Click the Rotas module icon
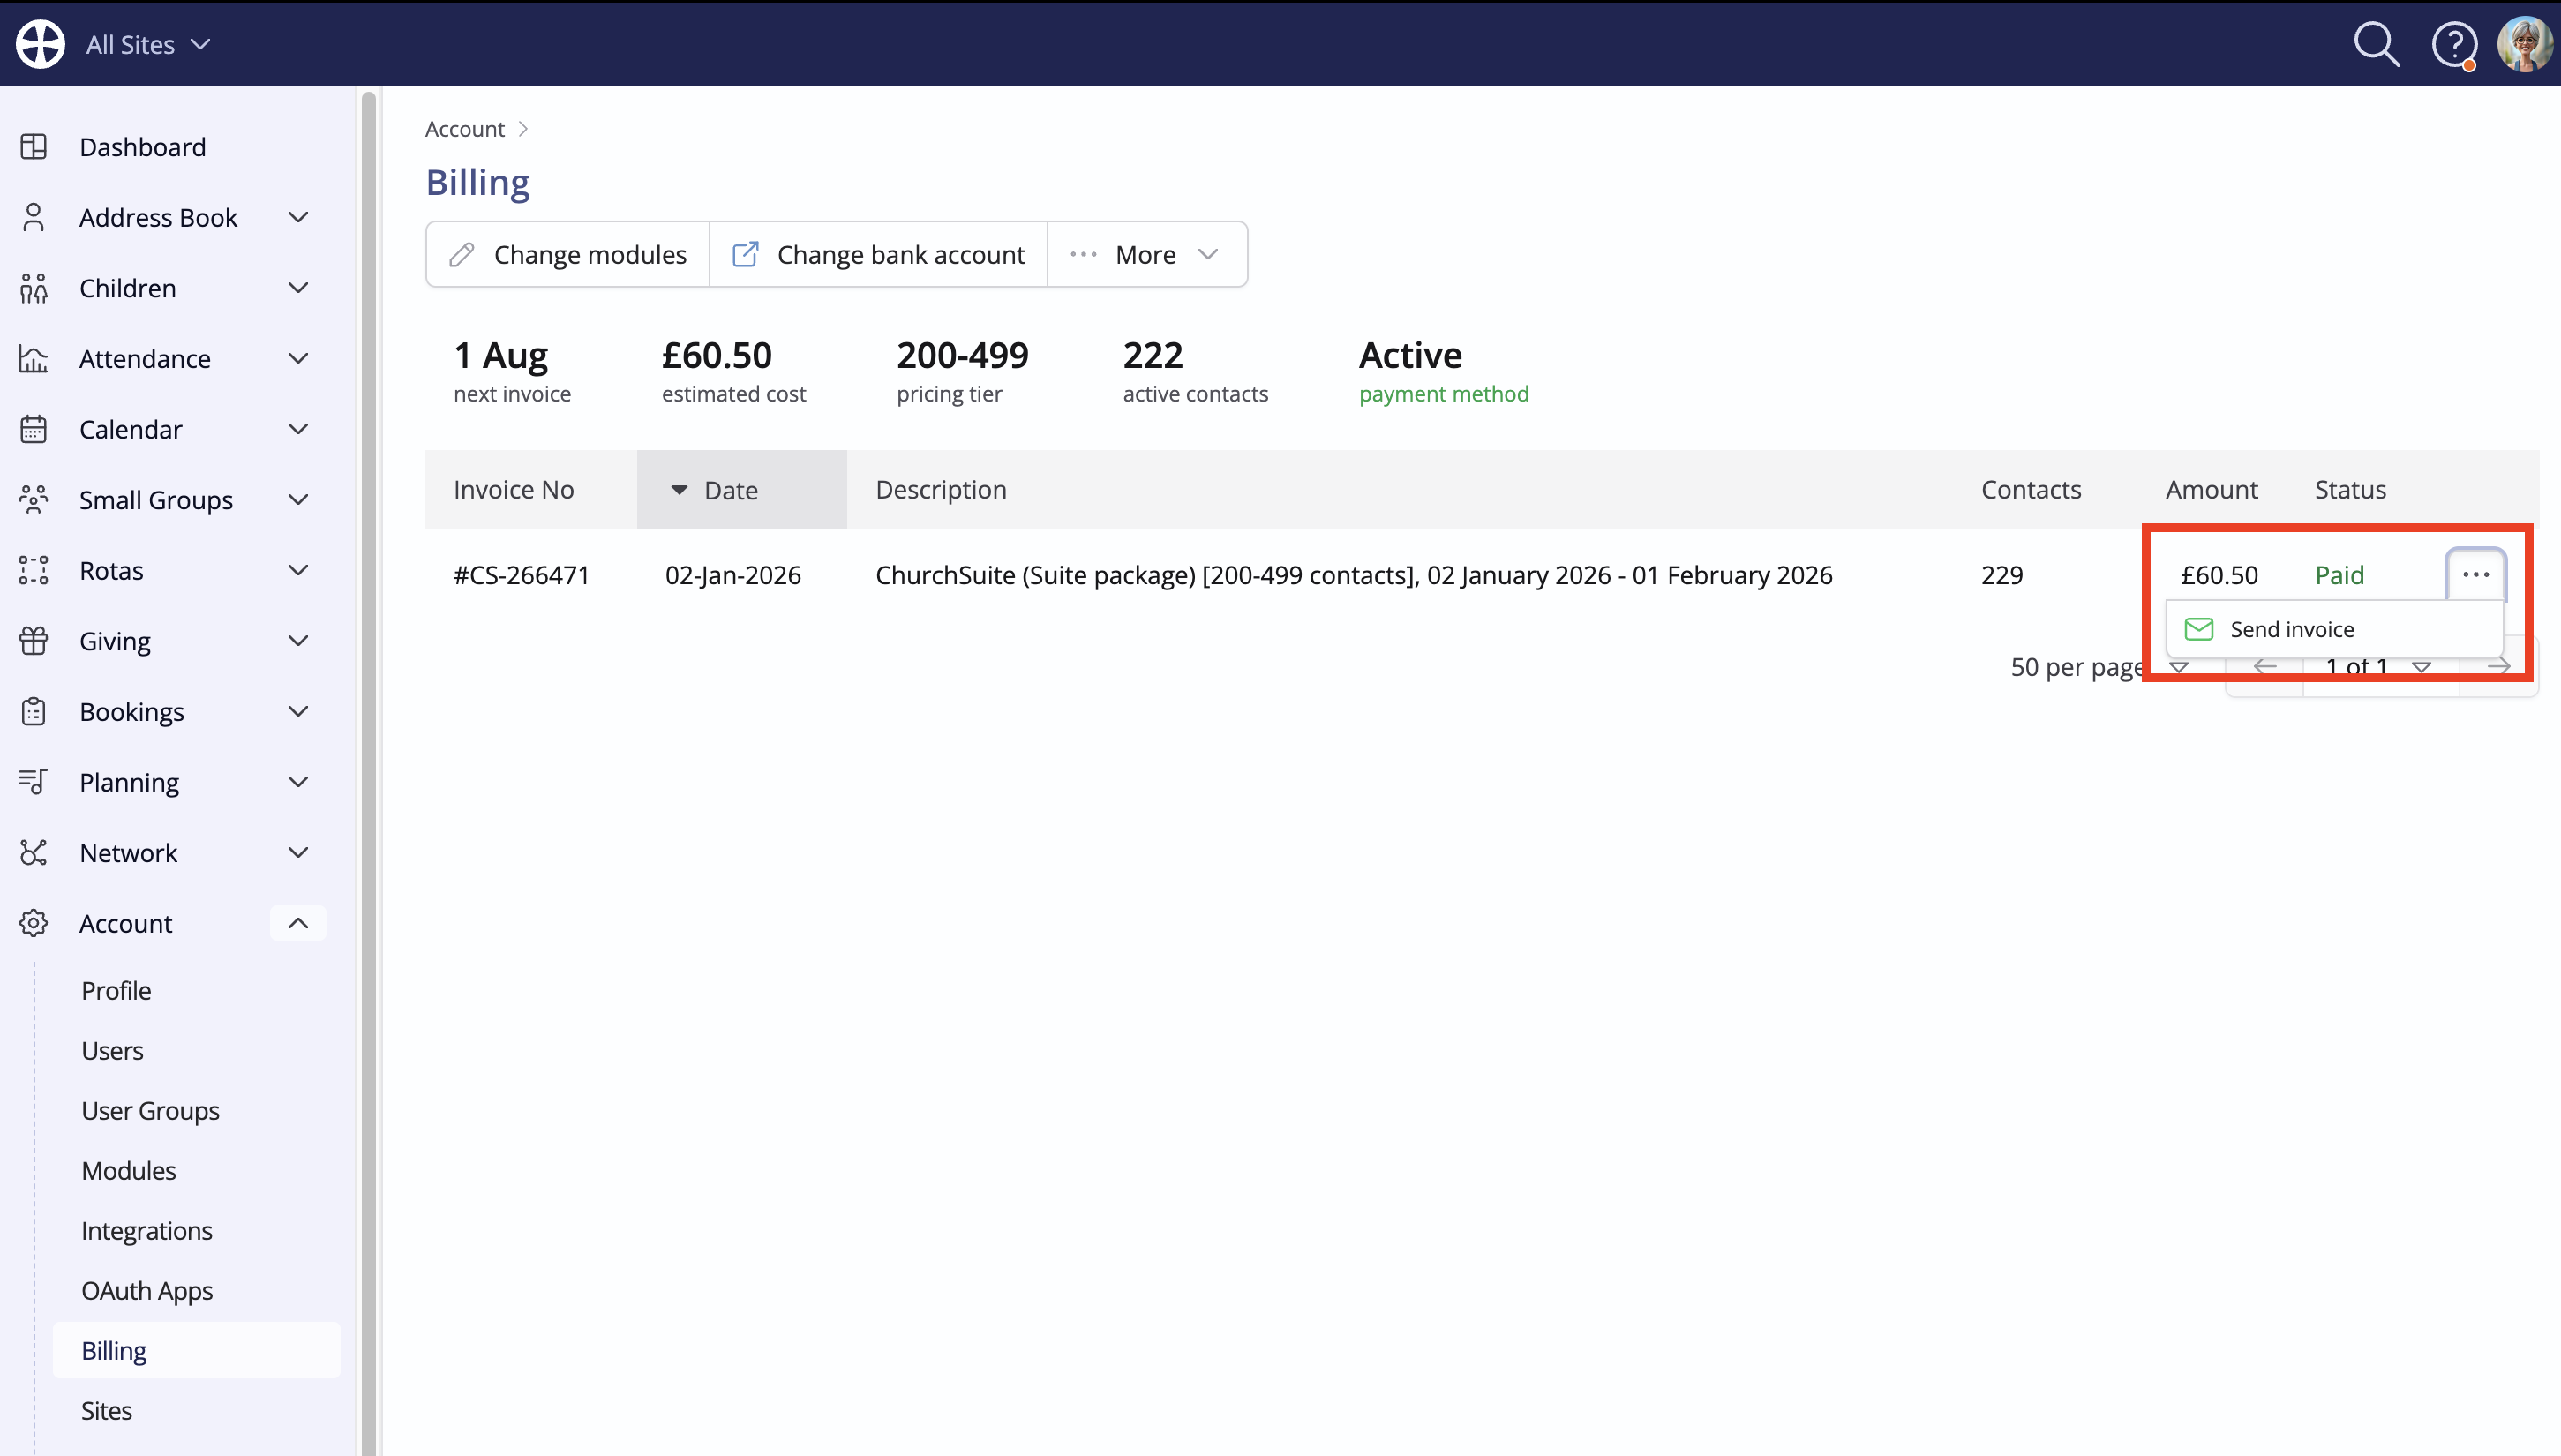The image size is (2561, 1456). tap(34, 570)
